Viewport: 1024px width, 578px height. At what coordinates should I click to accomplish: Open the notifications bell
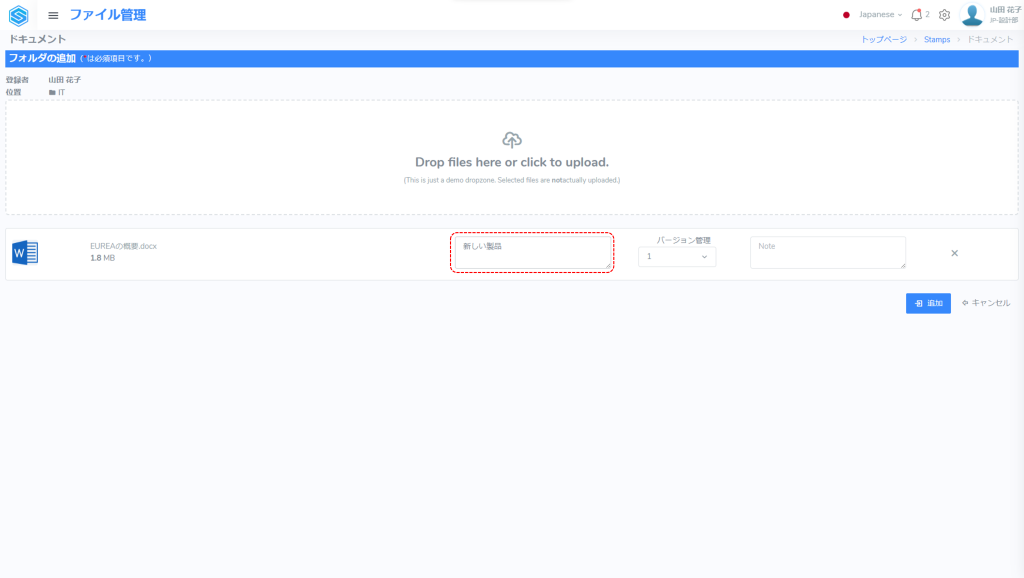coord(916,15)
